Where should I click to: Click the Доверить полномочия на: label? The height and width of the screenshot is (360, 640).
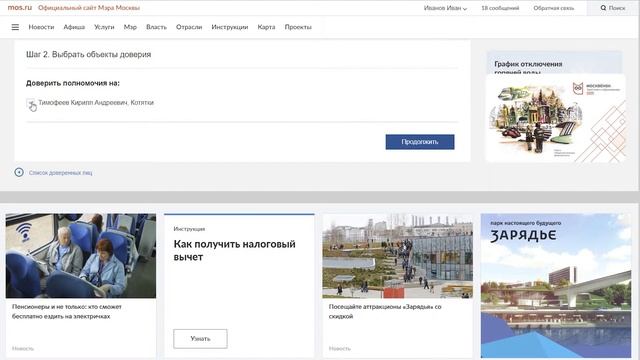pos(73,83)
